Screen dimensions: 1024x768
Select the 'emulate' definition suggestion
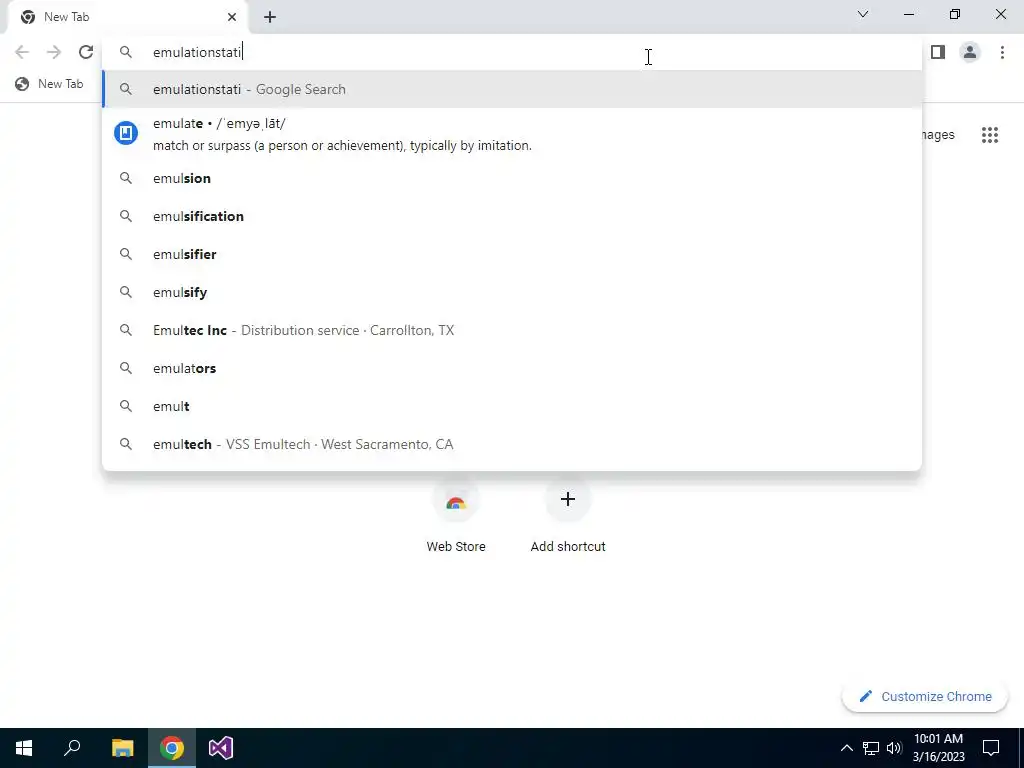[x=512, y=134]
